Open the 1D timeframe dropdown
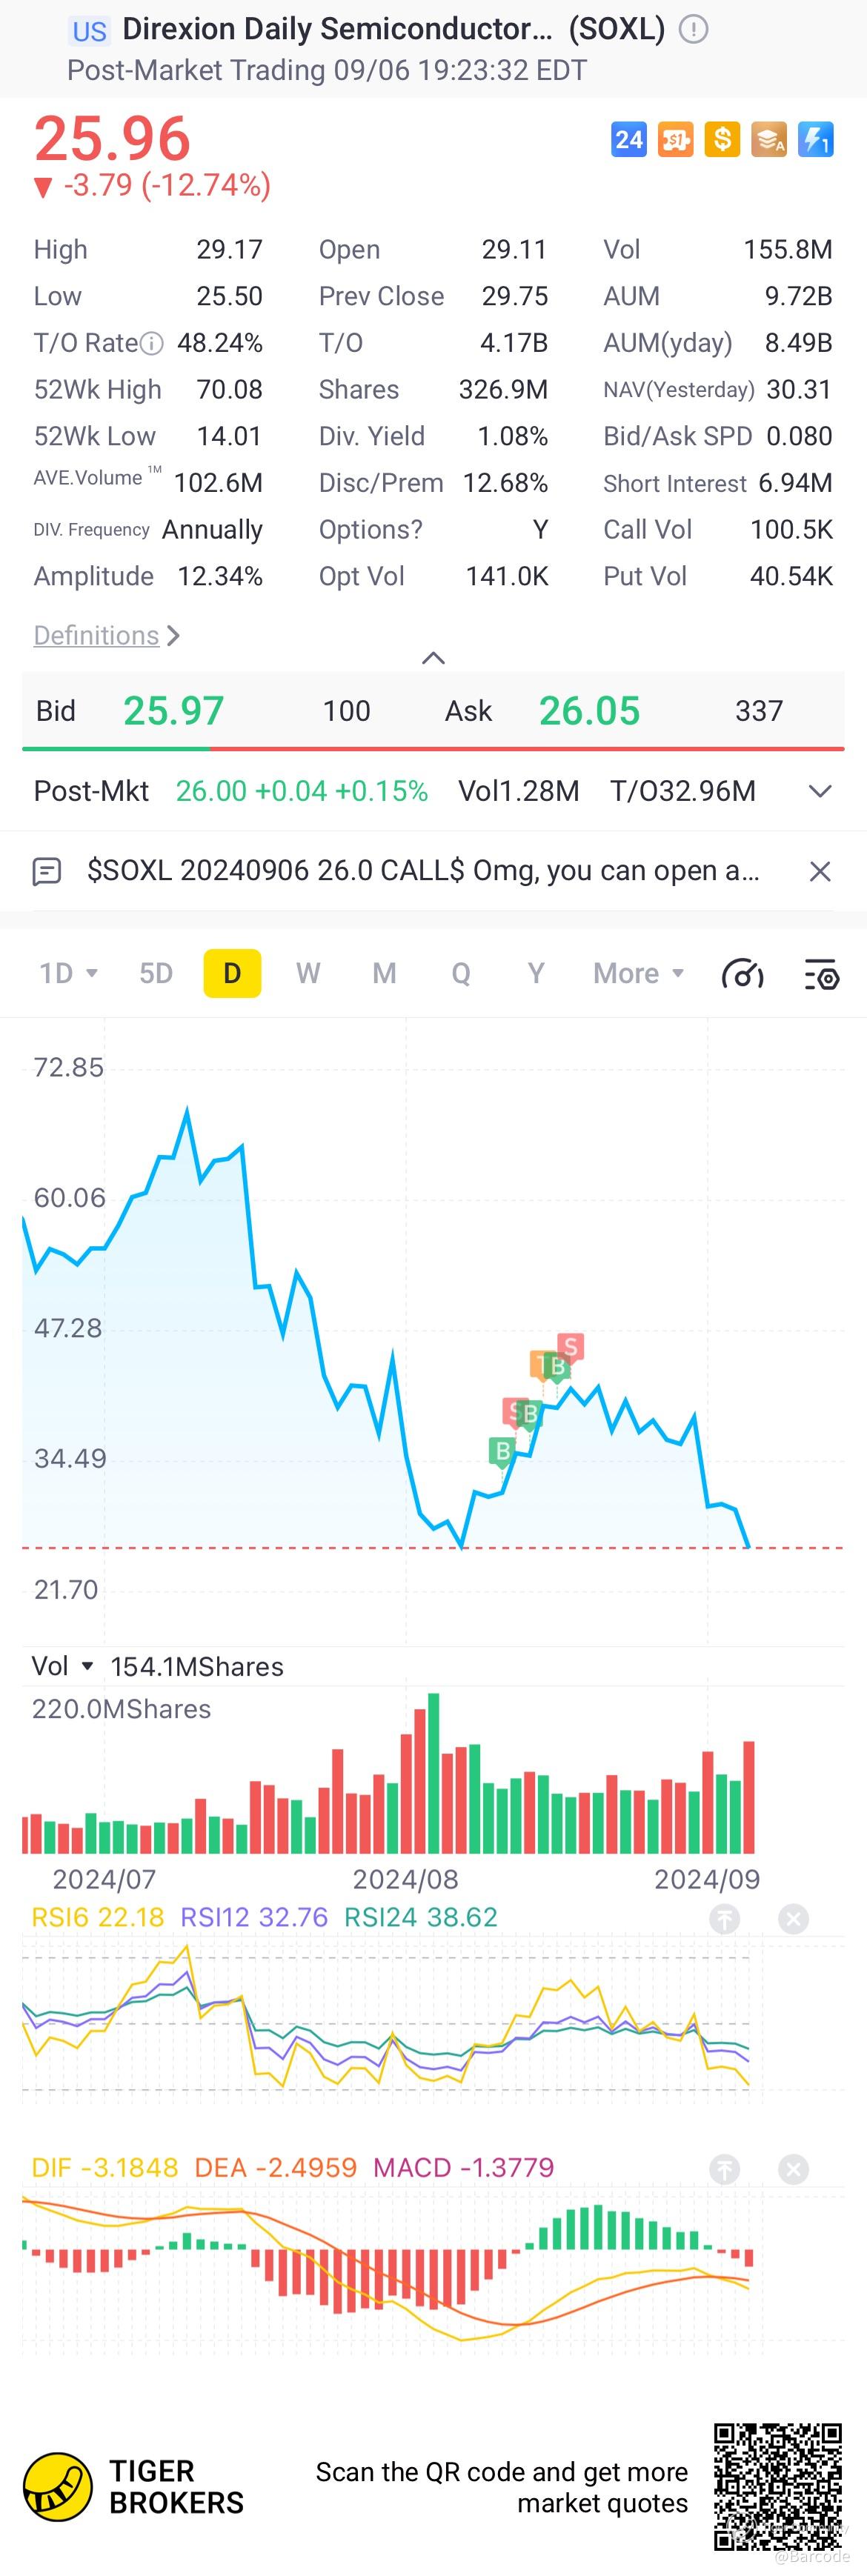This screenshot has height=2576, width=867. pyautogui.click(x=68, y=973)
